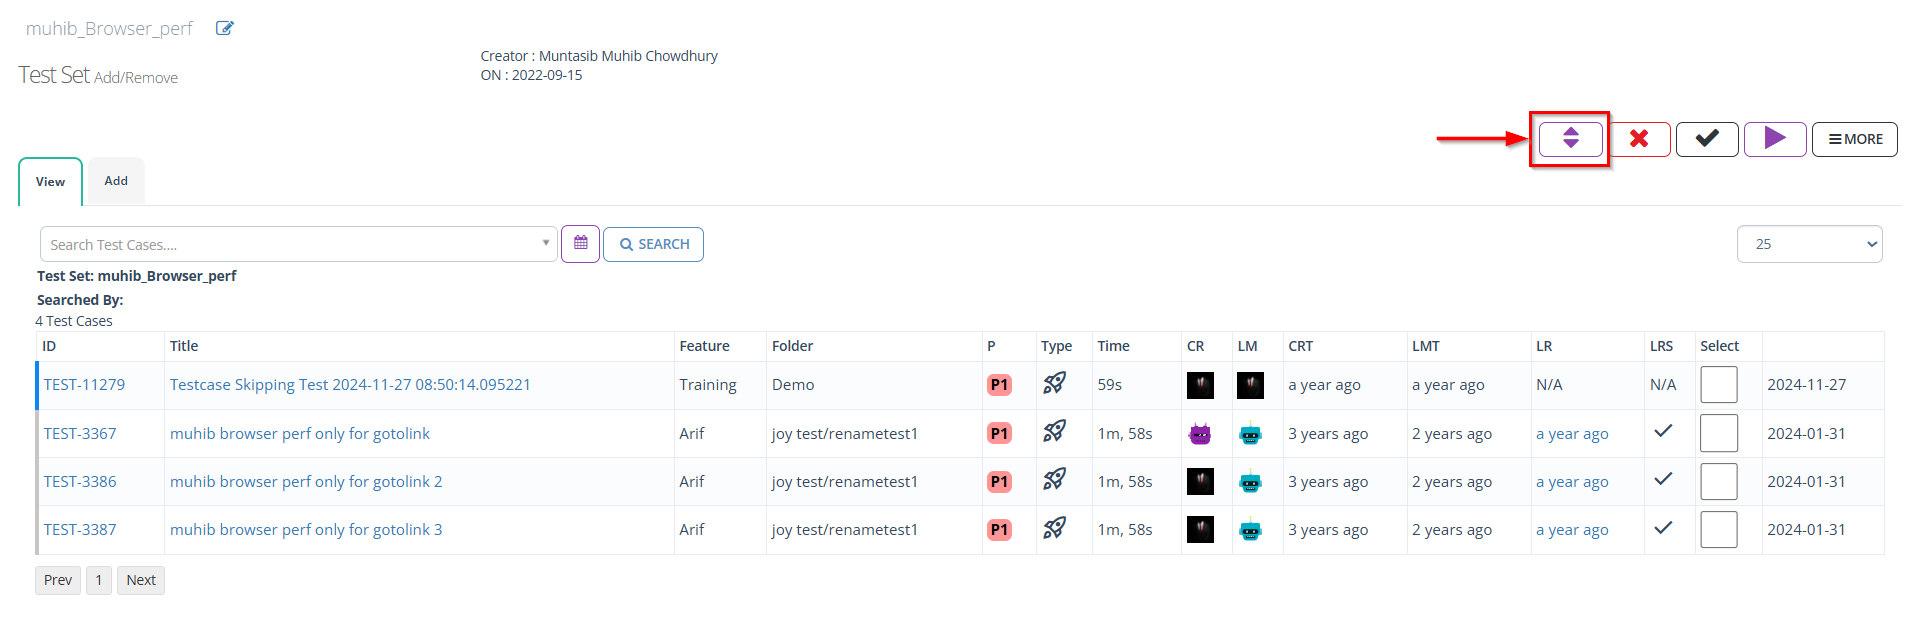The width and height of the screenshot is (1920, 617).
Task: Select the View tab
Action: (x=50, y=182)
